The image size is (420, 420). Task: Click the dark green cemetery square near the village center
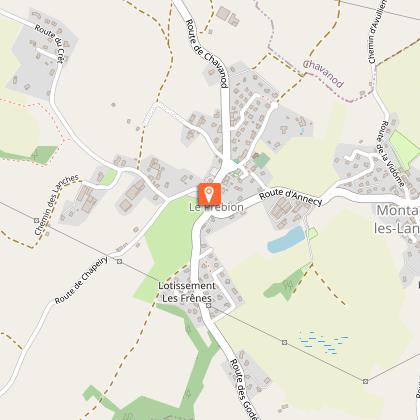coord(262,160)
